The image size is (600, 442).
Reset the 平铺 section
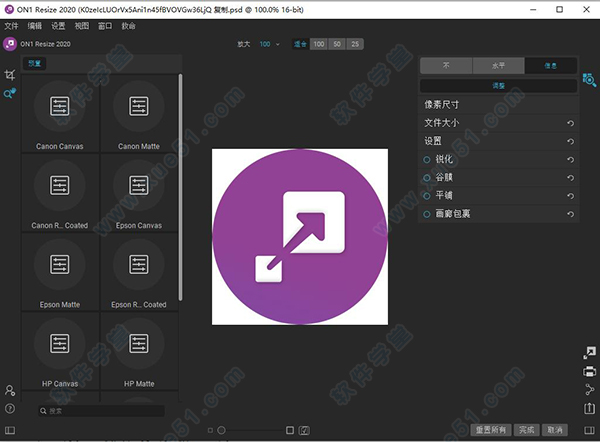[x=571, y=196]
